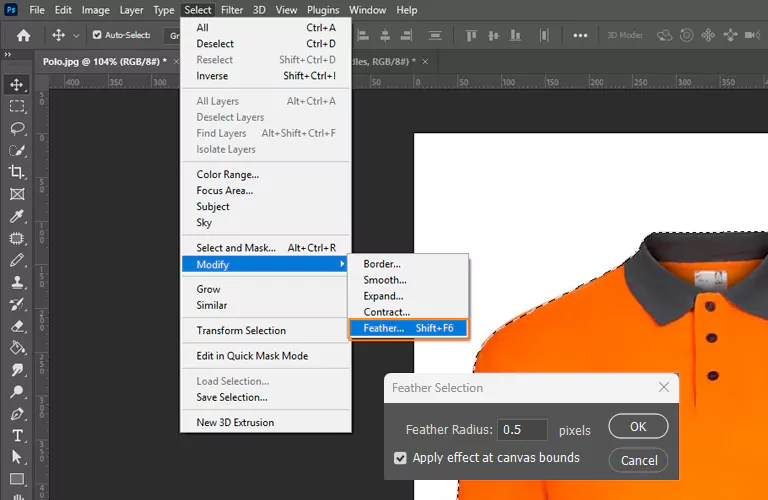Click the 3D pan icon
Image resolution: width=768 pixels, height=500 pixels.
pyautogui.click(x=708, y=35)
